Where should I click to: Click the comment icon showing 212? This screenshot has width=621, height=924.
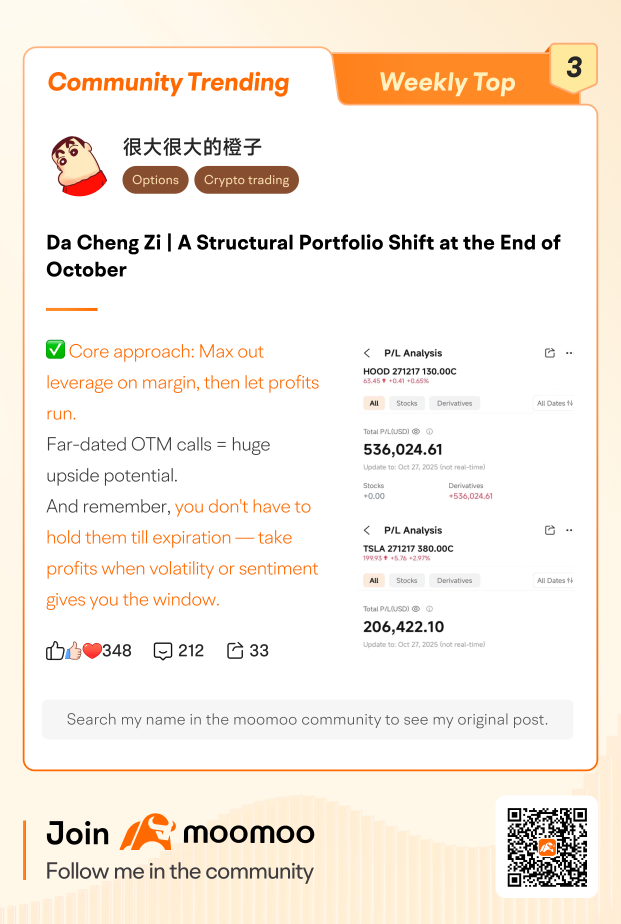click(x=163, y=651)
